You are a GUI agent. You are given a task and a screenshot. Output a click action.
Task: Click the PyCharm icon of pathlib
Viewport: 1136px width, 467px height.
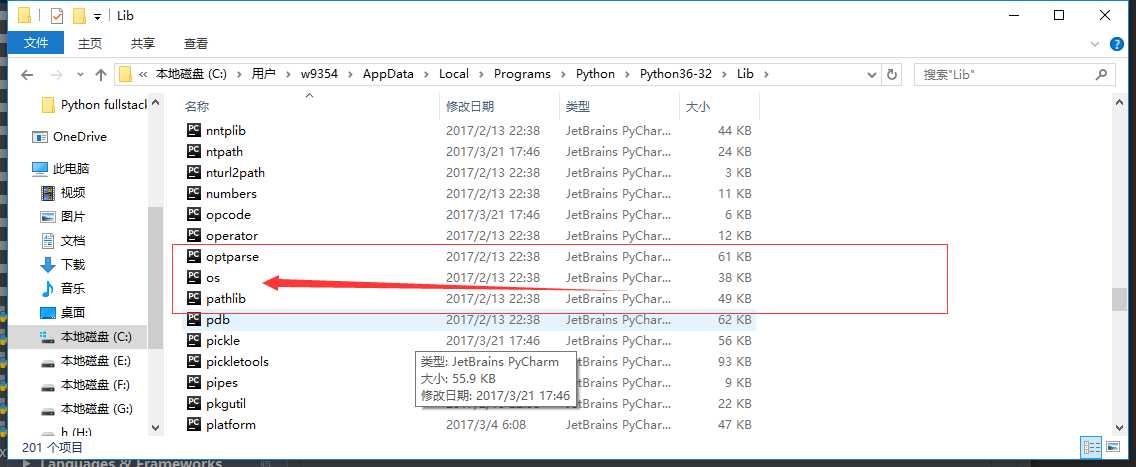[193, 298]
